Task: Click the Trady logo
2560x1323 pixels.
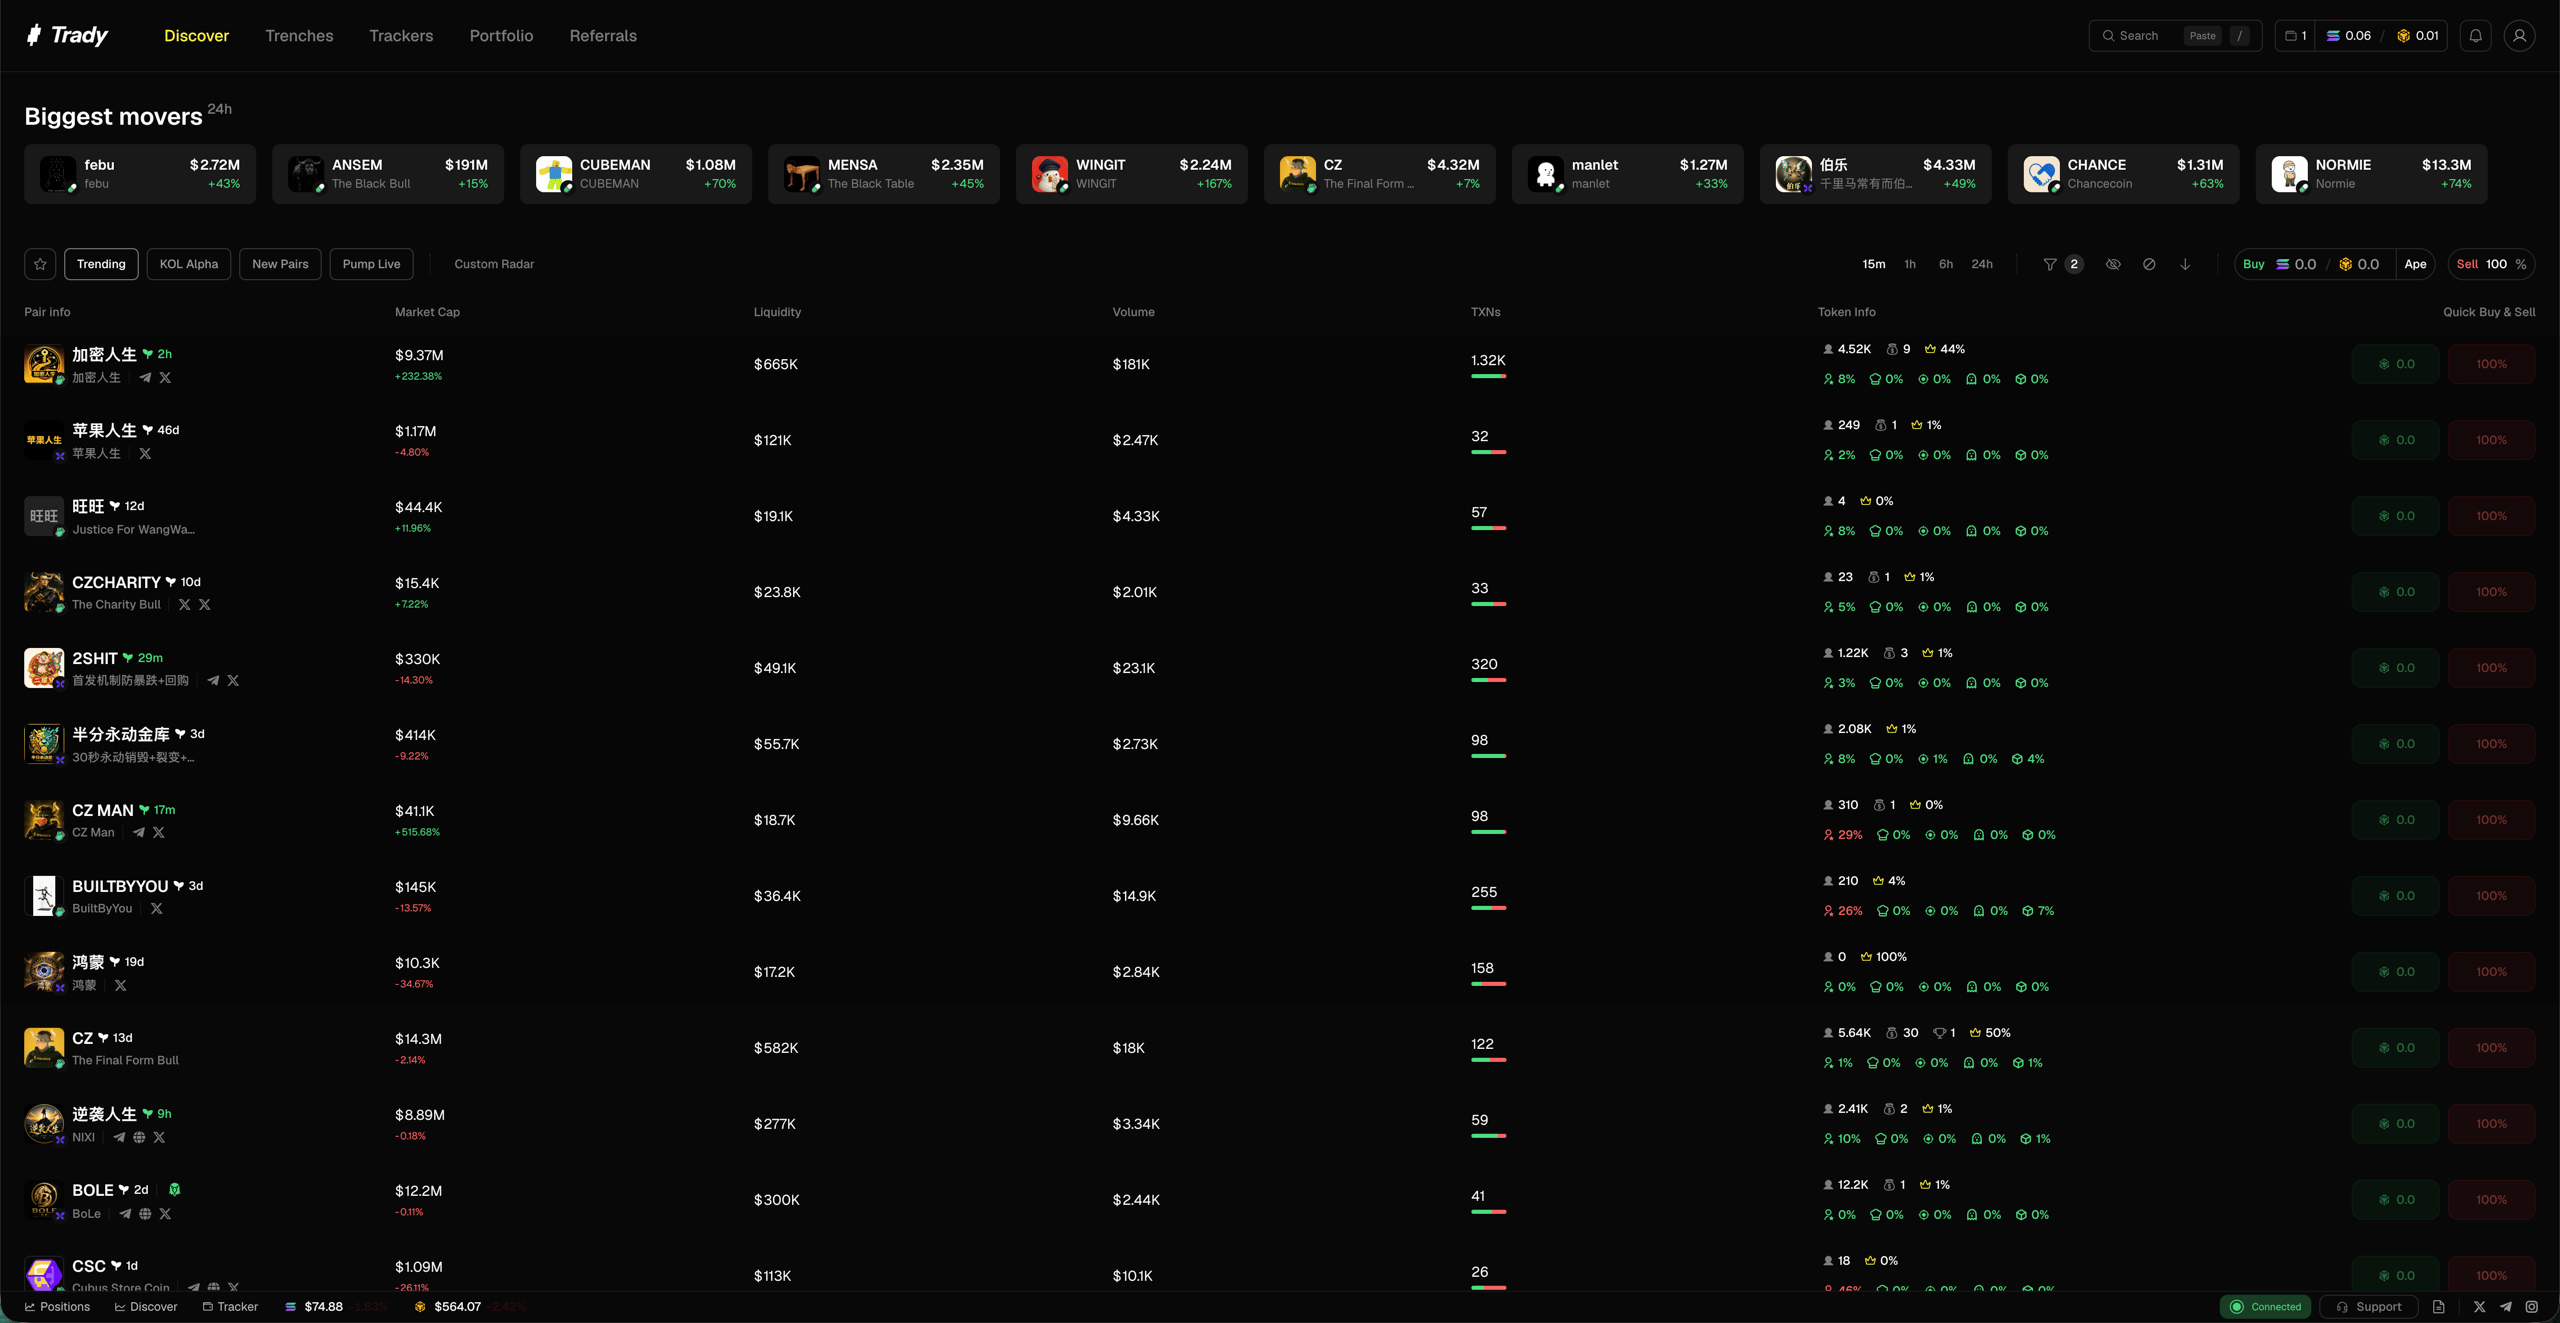Action: pos(66,35)
